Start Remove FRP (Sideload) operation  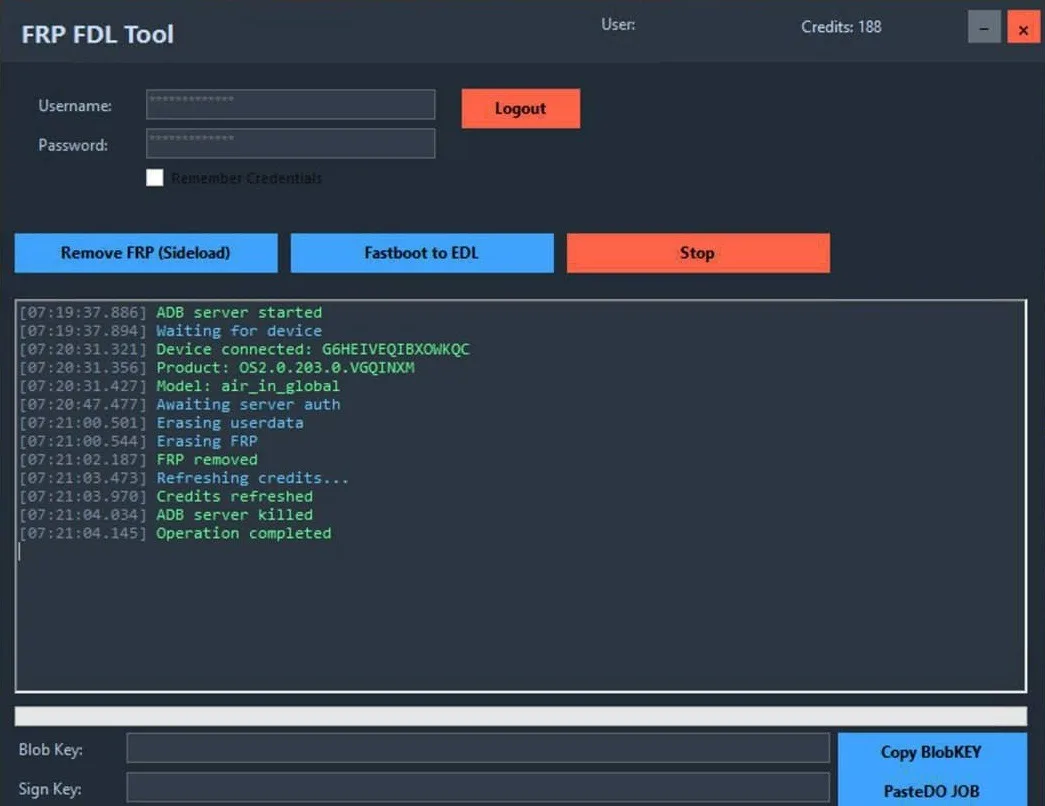[146, 253]
